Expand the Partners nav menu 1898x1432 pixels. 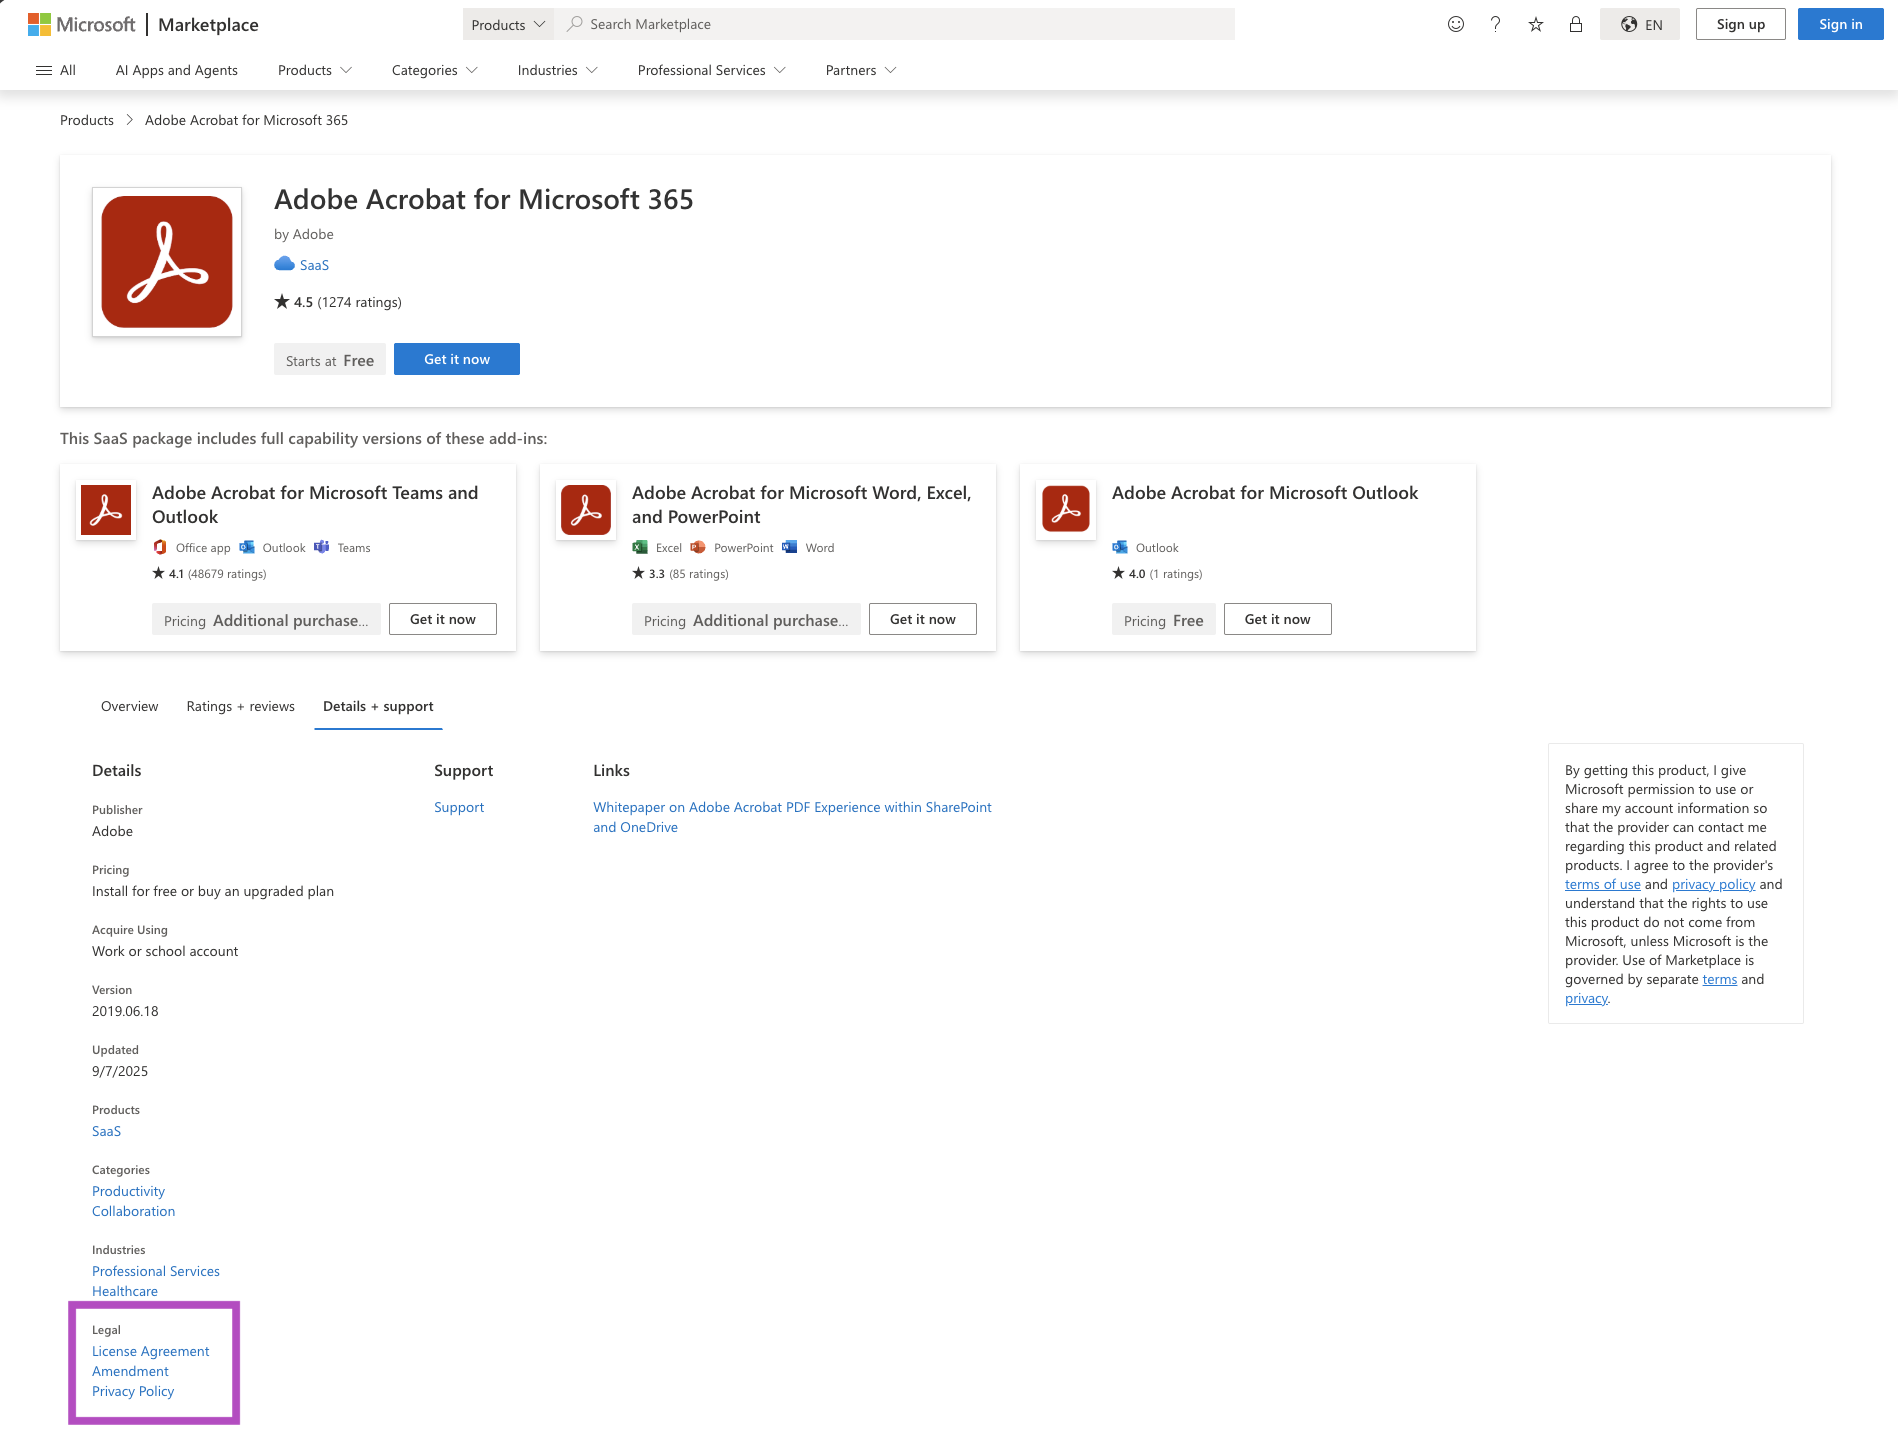coord(861,70)
